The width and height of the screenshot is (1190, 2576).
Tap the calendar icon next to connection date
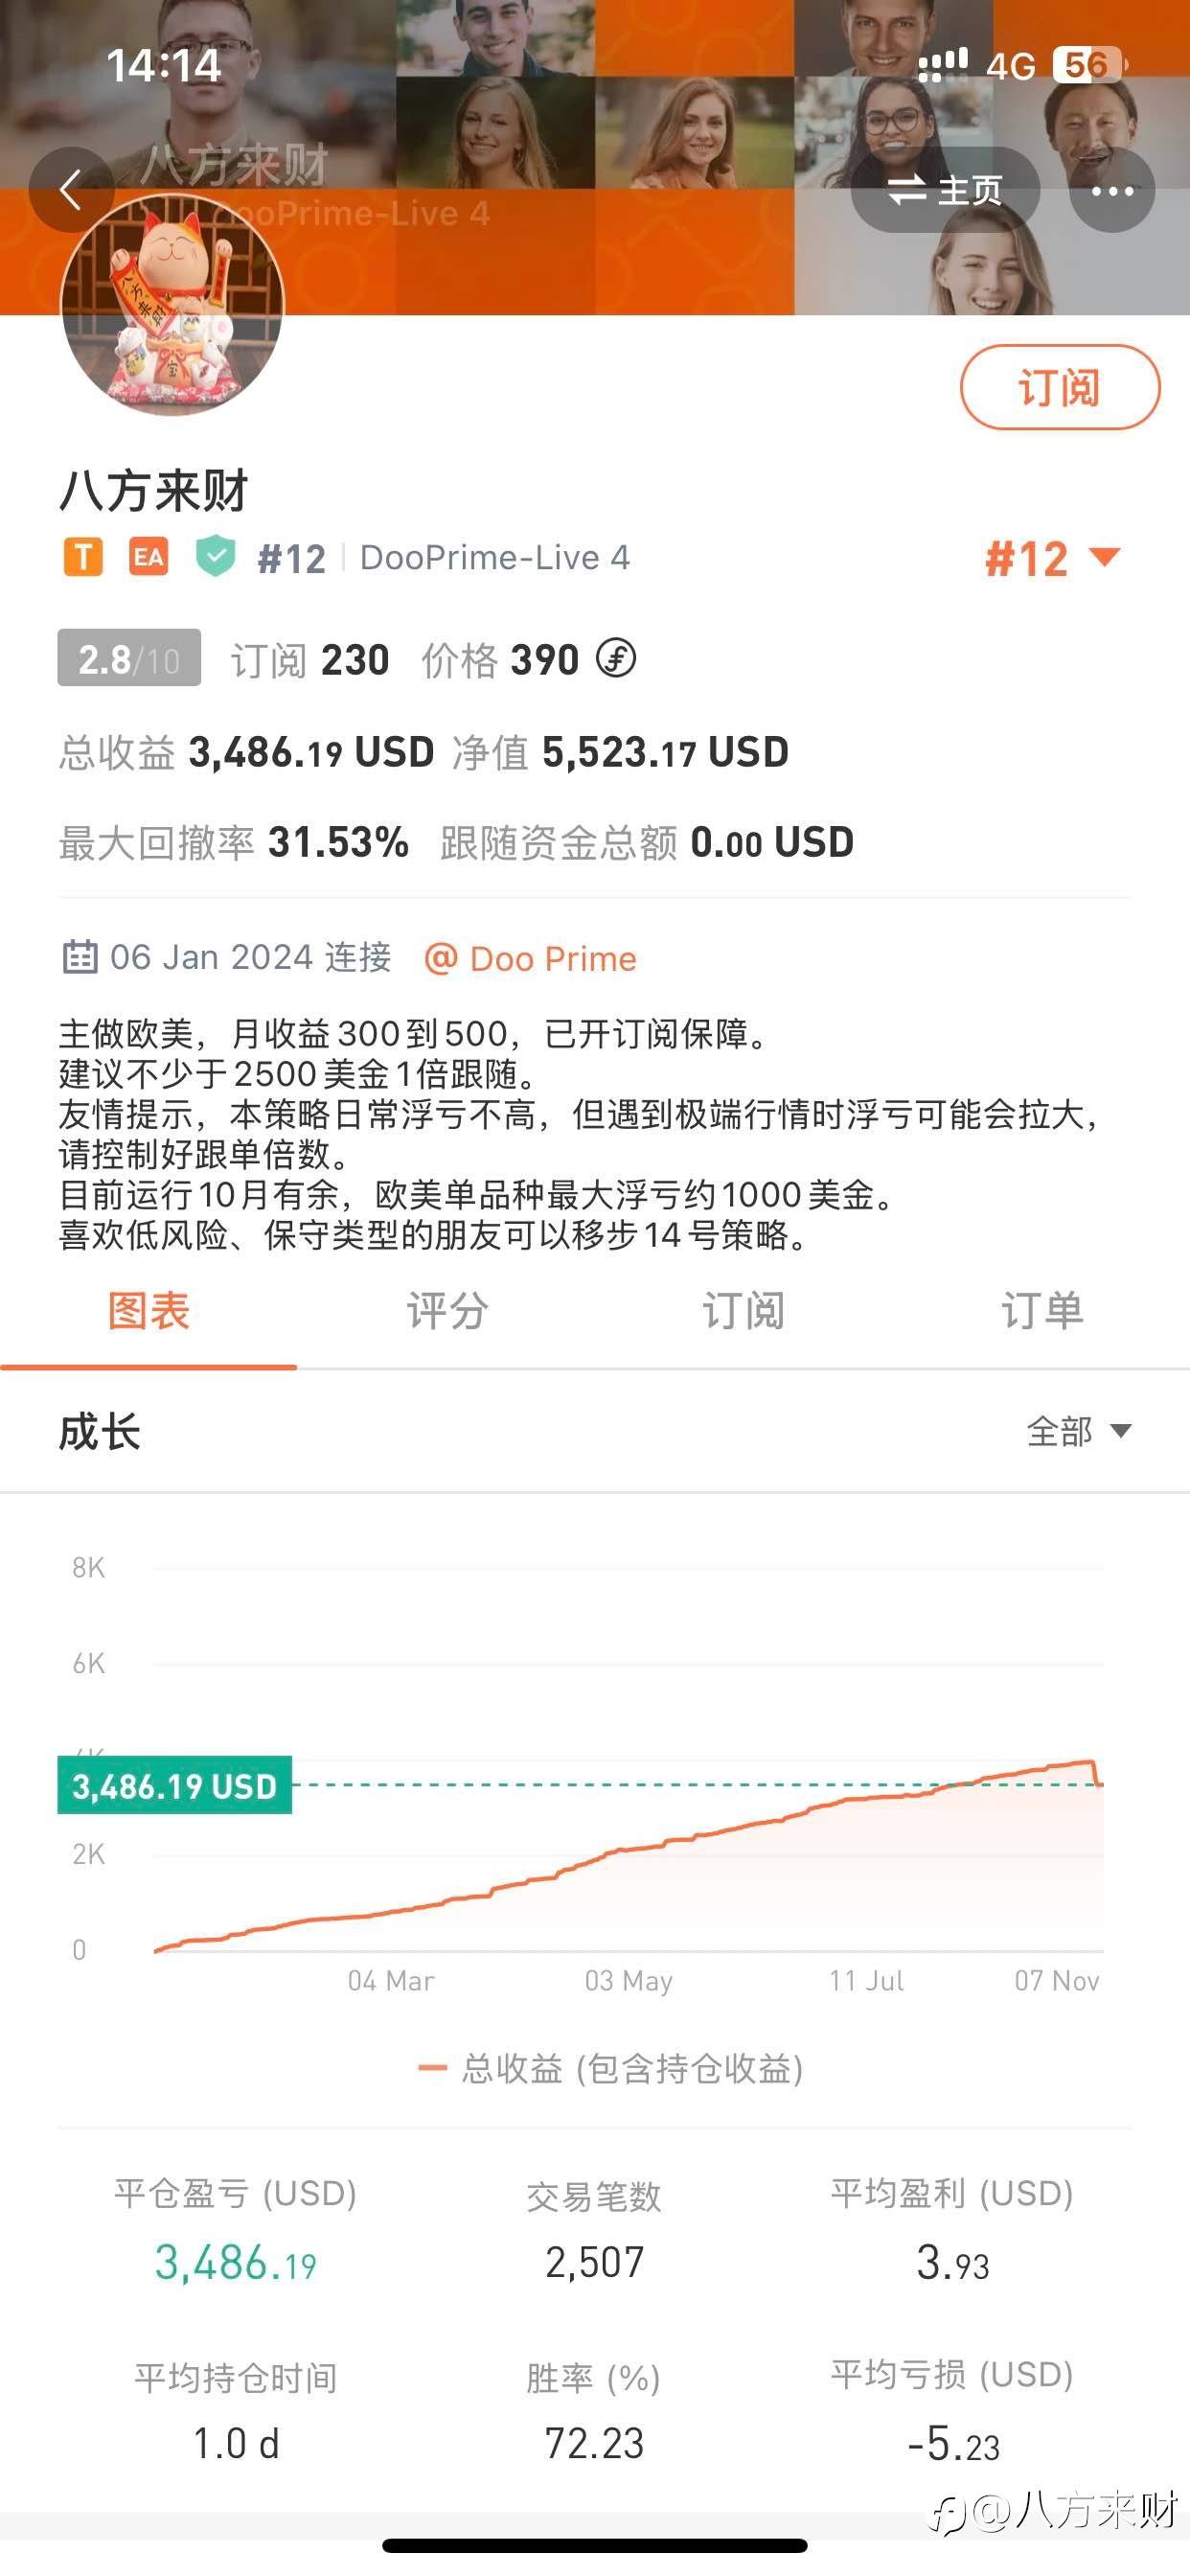(80, 957)
